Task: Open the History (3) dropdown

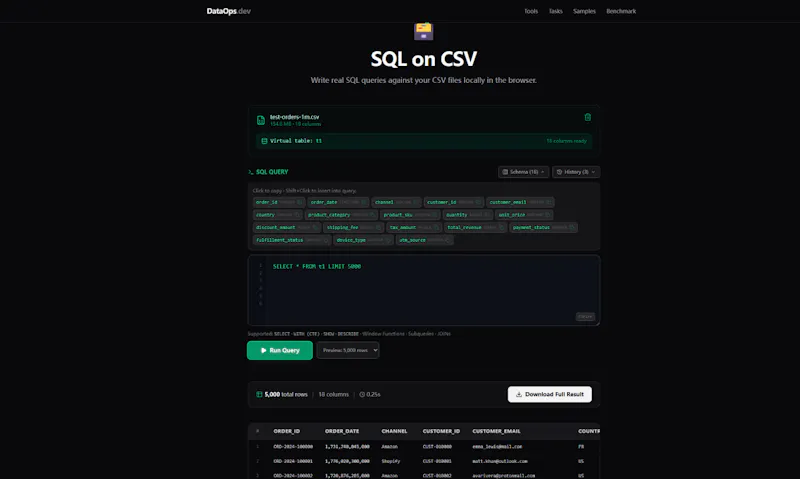Action: (576, 172)
